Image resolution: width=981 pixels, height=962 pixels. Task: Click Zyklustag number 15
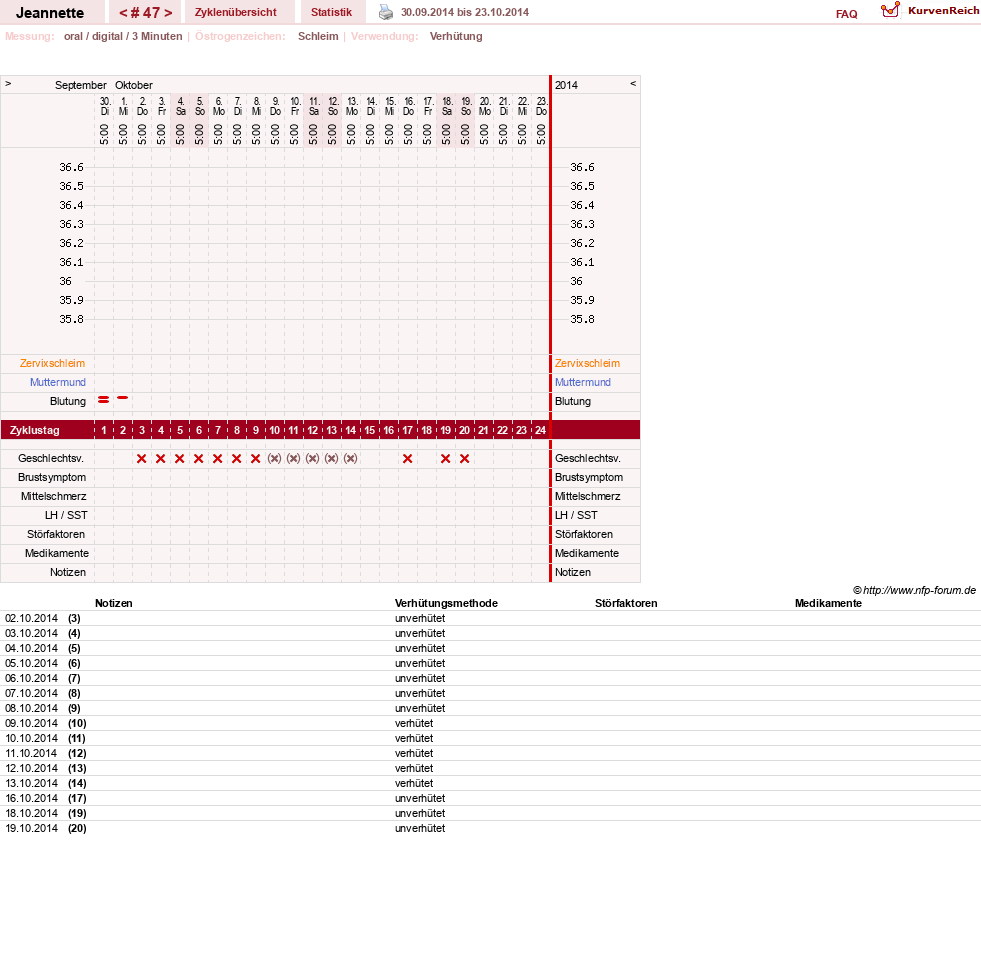tap(370, 430)
